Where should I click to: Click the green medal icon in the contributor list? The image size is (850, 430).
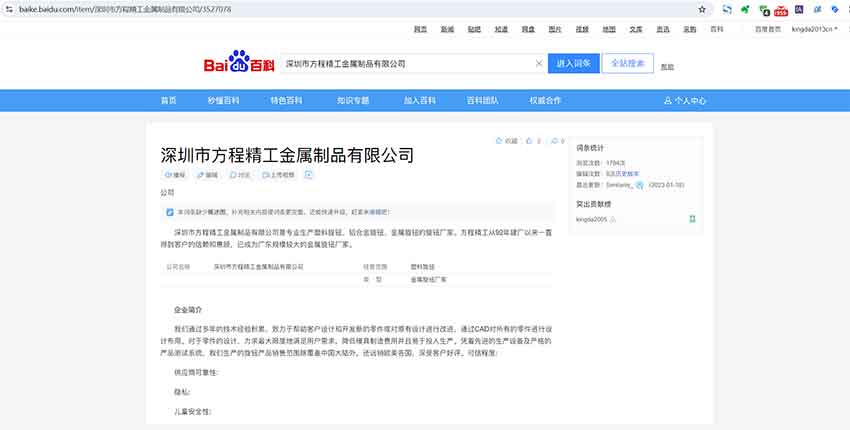point(692,219)
